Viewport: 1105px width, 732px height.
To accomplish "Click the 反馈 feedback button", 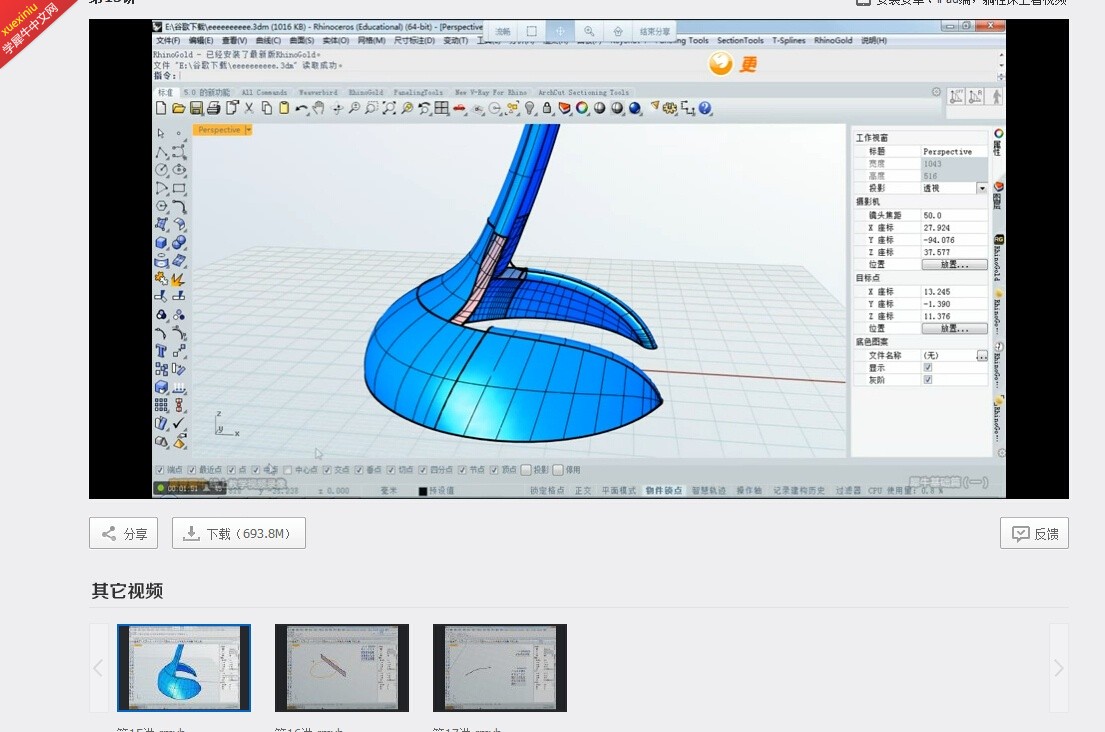I will tap(1034, 533).
